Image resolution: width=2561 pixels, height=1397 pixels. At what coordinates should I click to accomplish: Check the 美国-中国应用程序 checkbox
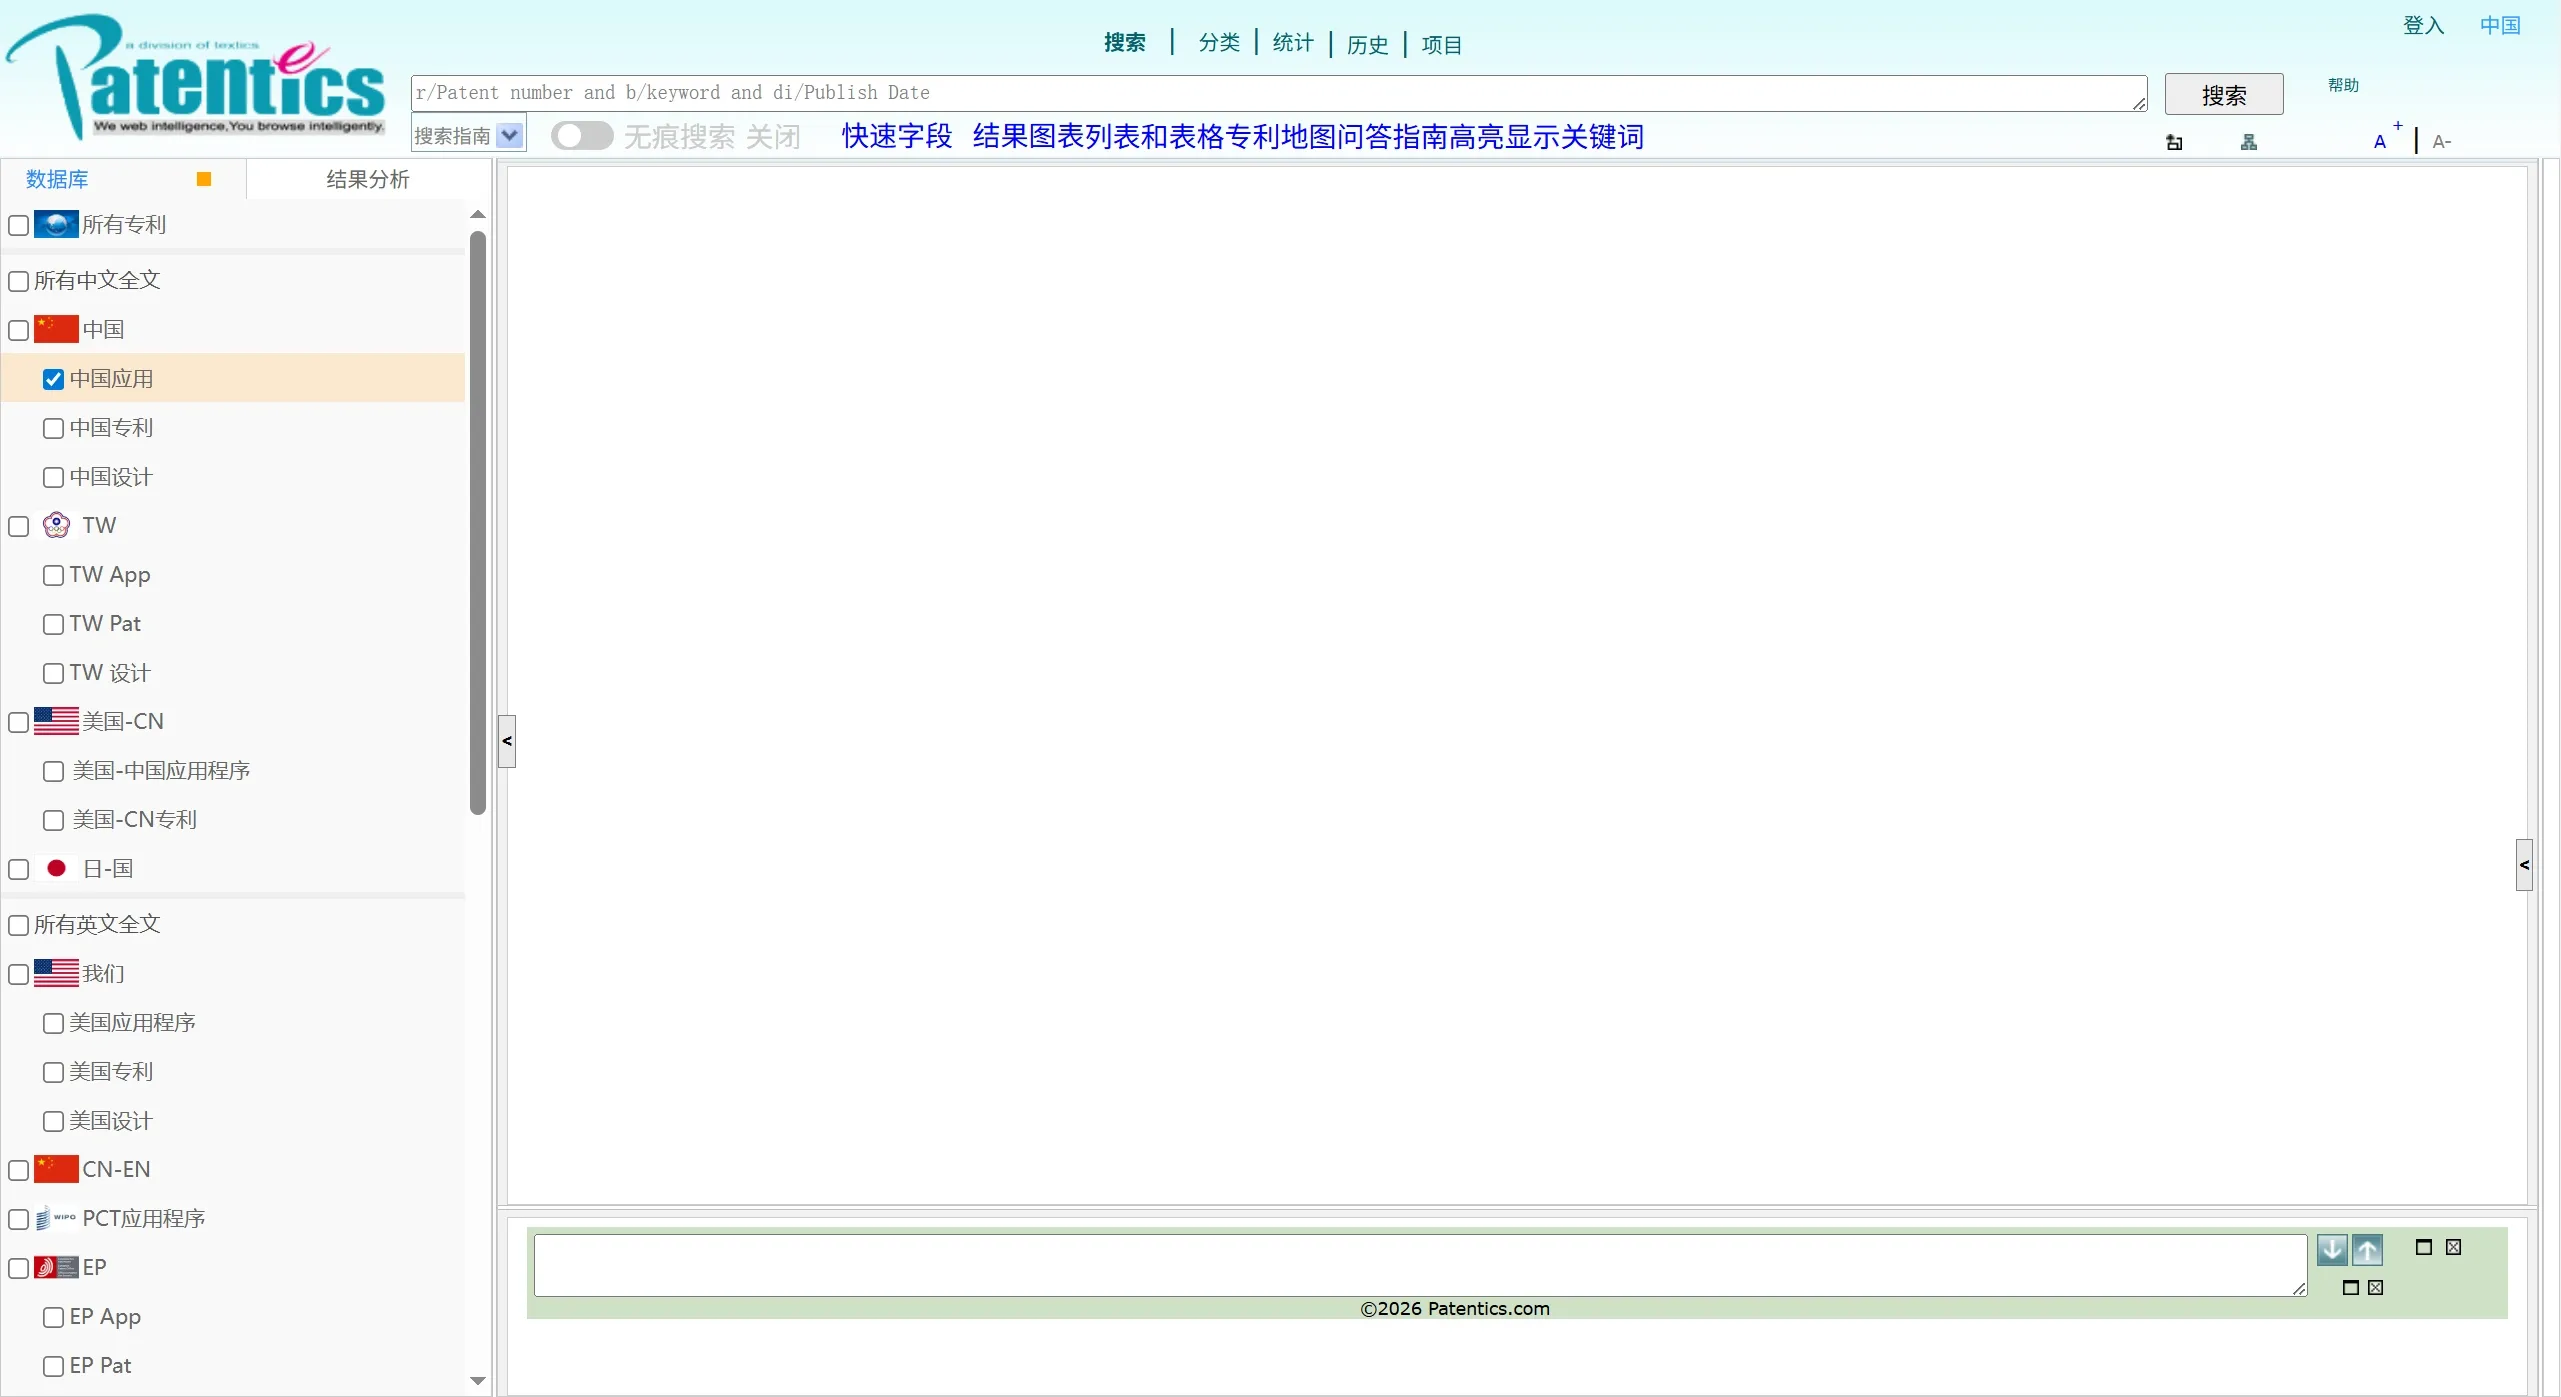(54, 771)
